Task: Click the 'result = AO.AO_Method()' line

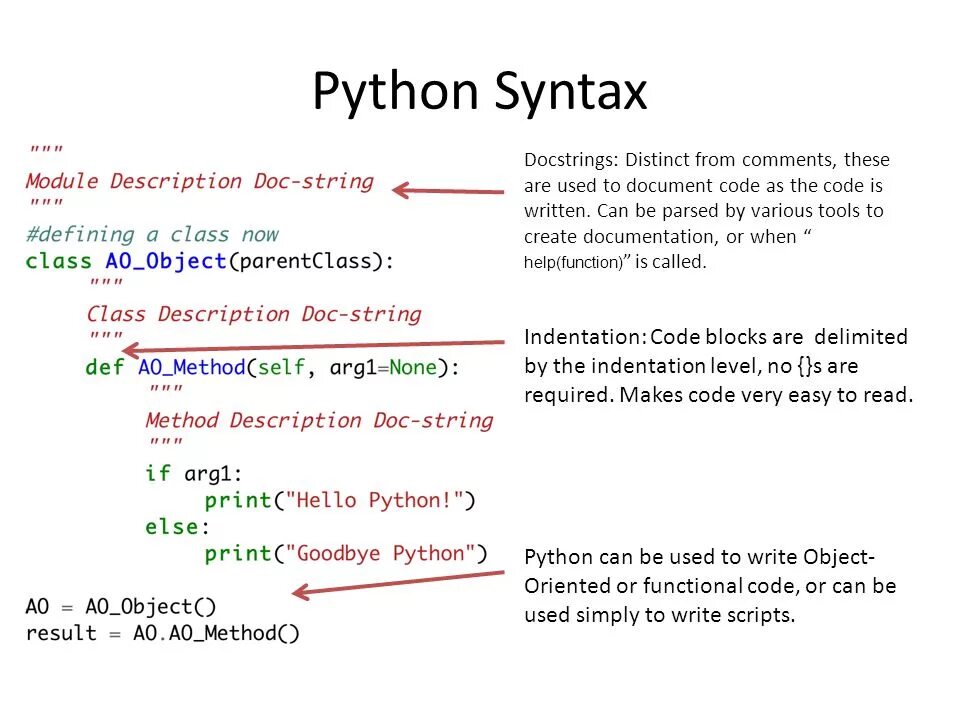Action: tap(162, 633)
